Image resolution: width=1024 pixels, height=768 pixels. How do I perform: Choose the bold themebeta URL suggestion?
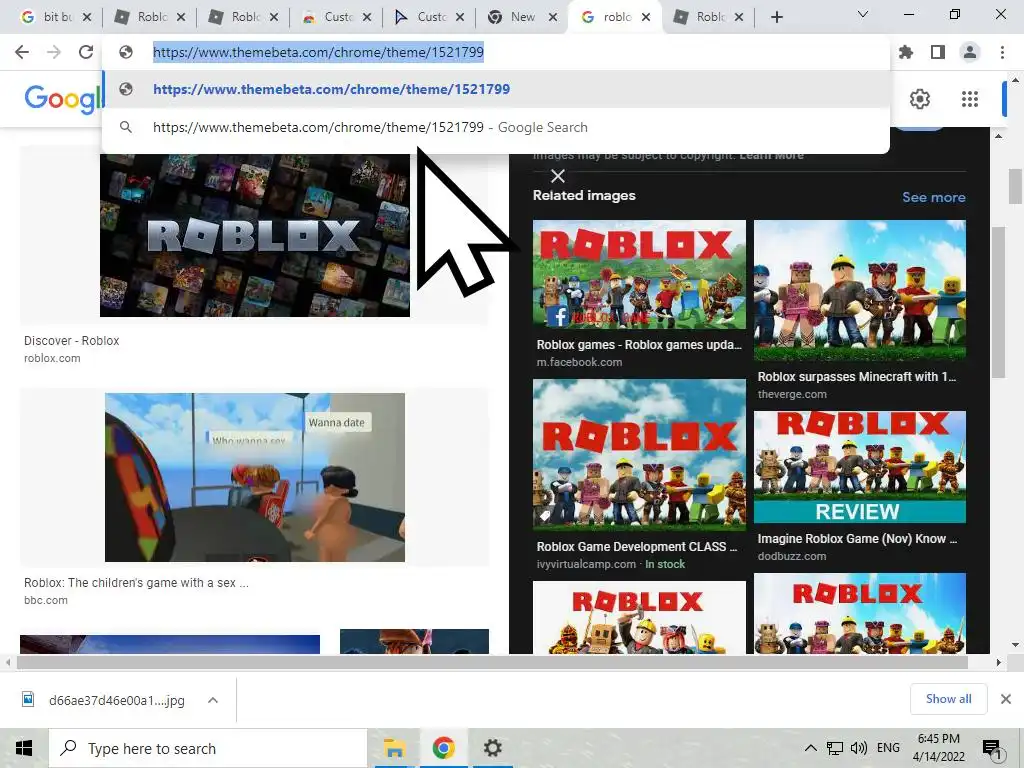click(x=496, y=89)
